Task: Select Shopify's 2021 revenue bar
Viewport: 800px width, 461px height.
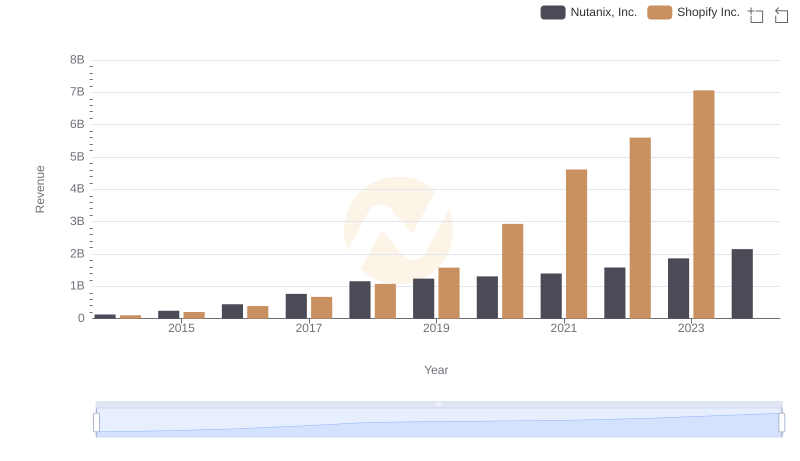Action: click(577, 244)
